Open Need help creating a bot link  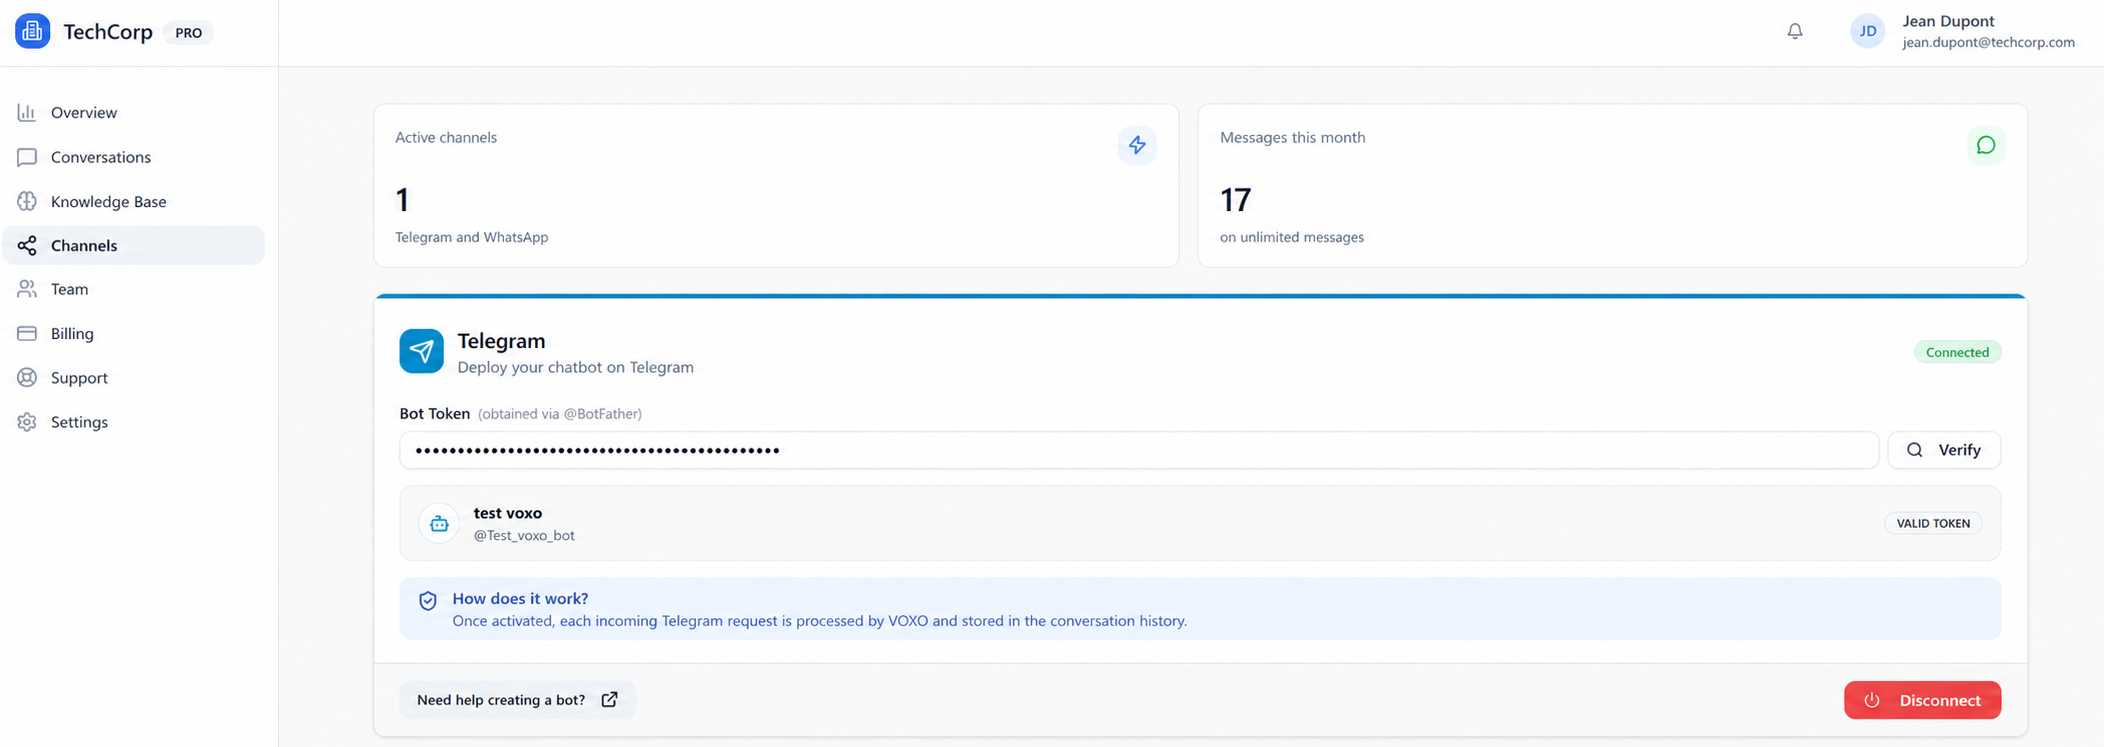[x=517, y=700]
